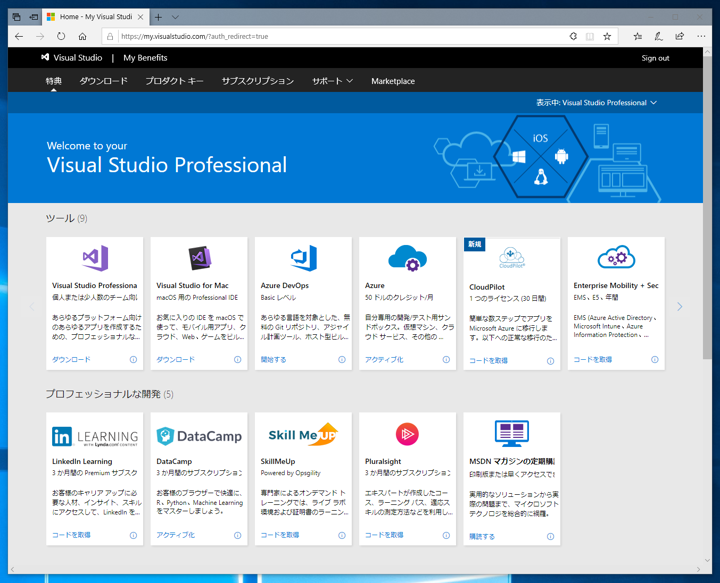The height and width of the screenshot is (583, 720).
Task: Click コードを取得 on CloudPilot card
Action: tap(488, 361)
